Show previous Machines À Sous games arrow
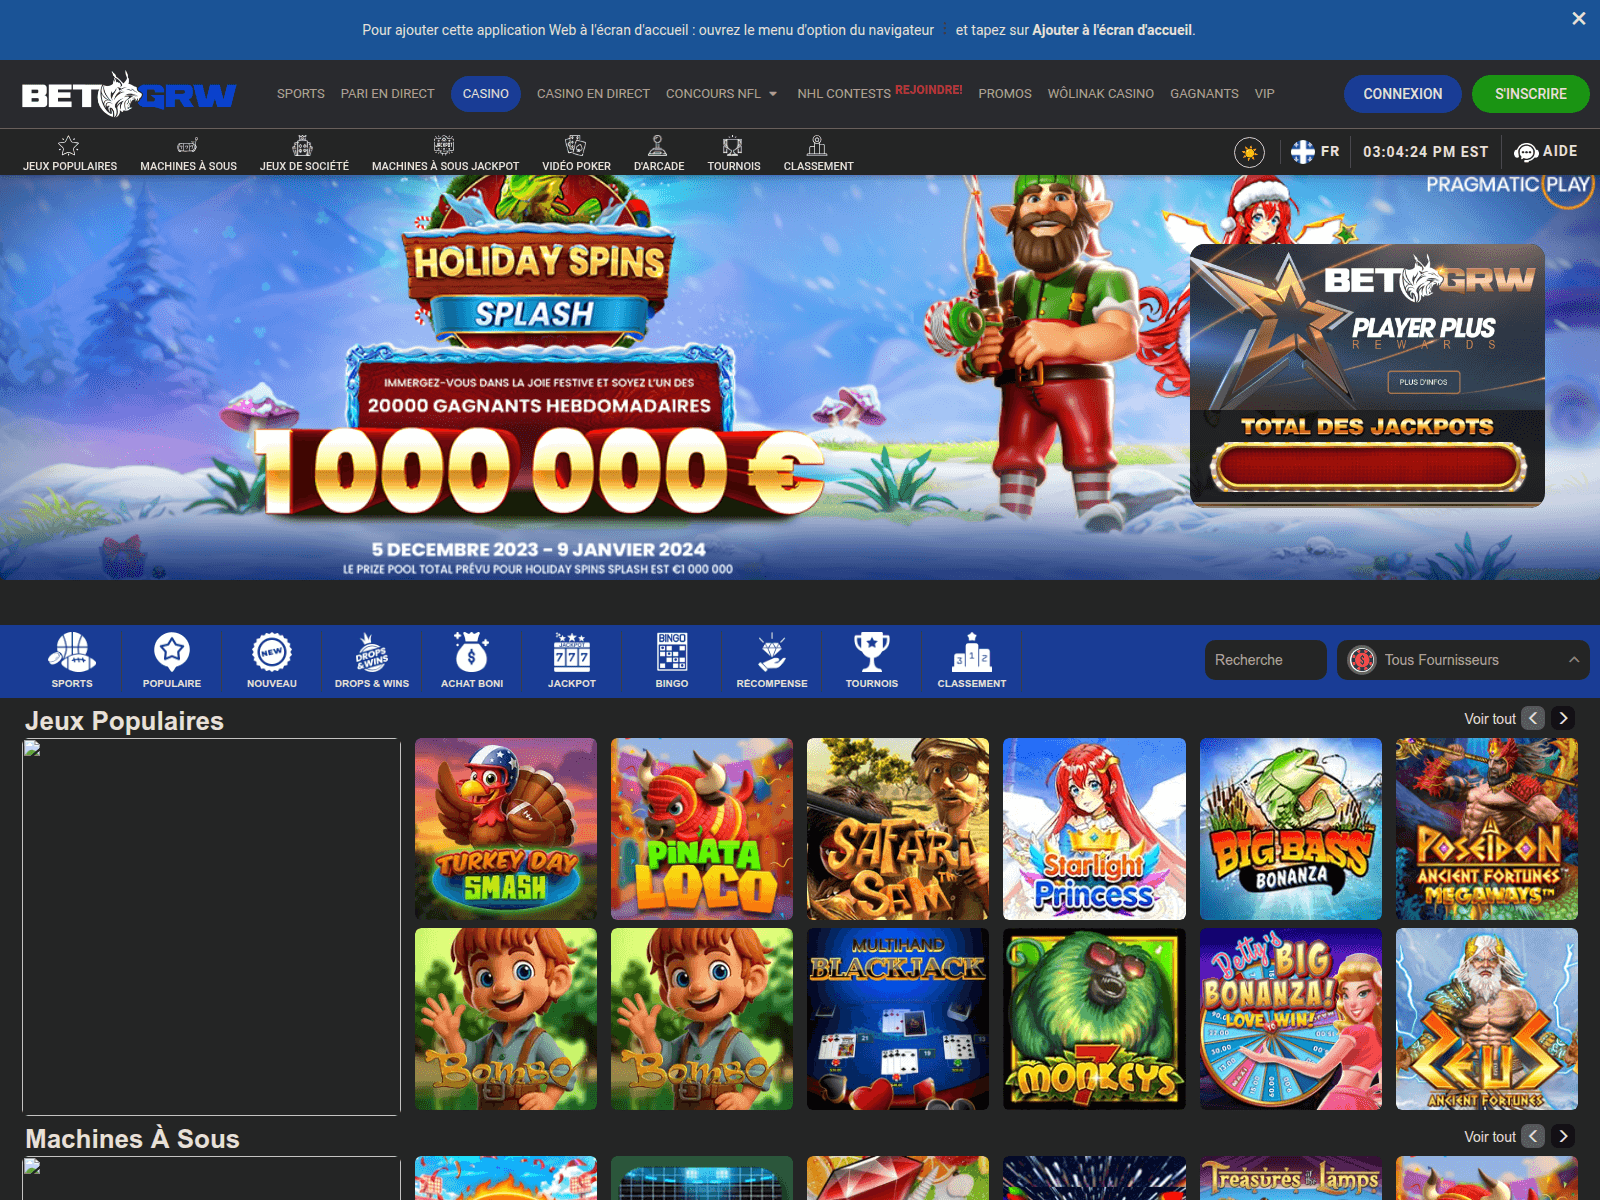Screen dimensions: 1600x1200 tap(1533, 1136)
